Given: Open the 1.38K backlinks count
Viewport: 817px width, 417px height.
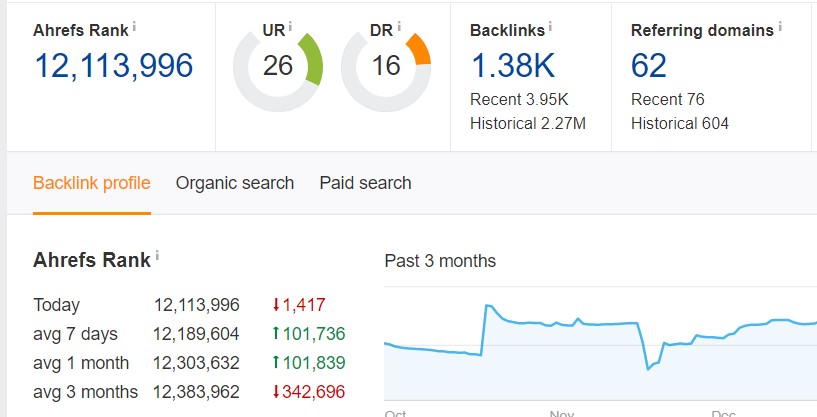Looking at the screenshot, I should click(x=513, y=66).
